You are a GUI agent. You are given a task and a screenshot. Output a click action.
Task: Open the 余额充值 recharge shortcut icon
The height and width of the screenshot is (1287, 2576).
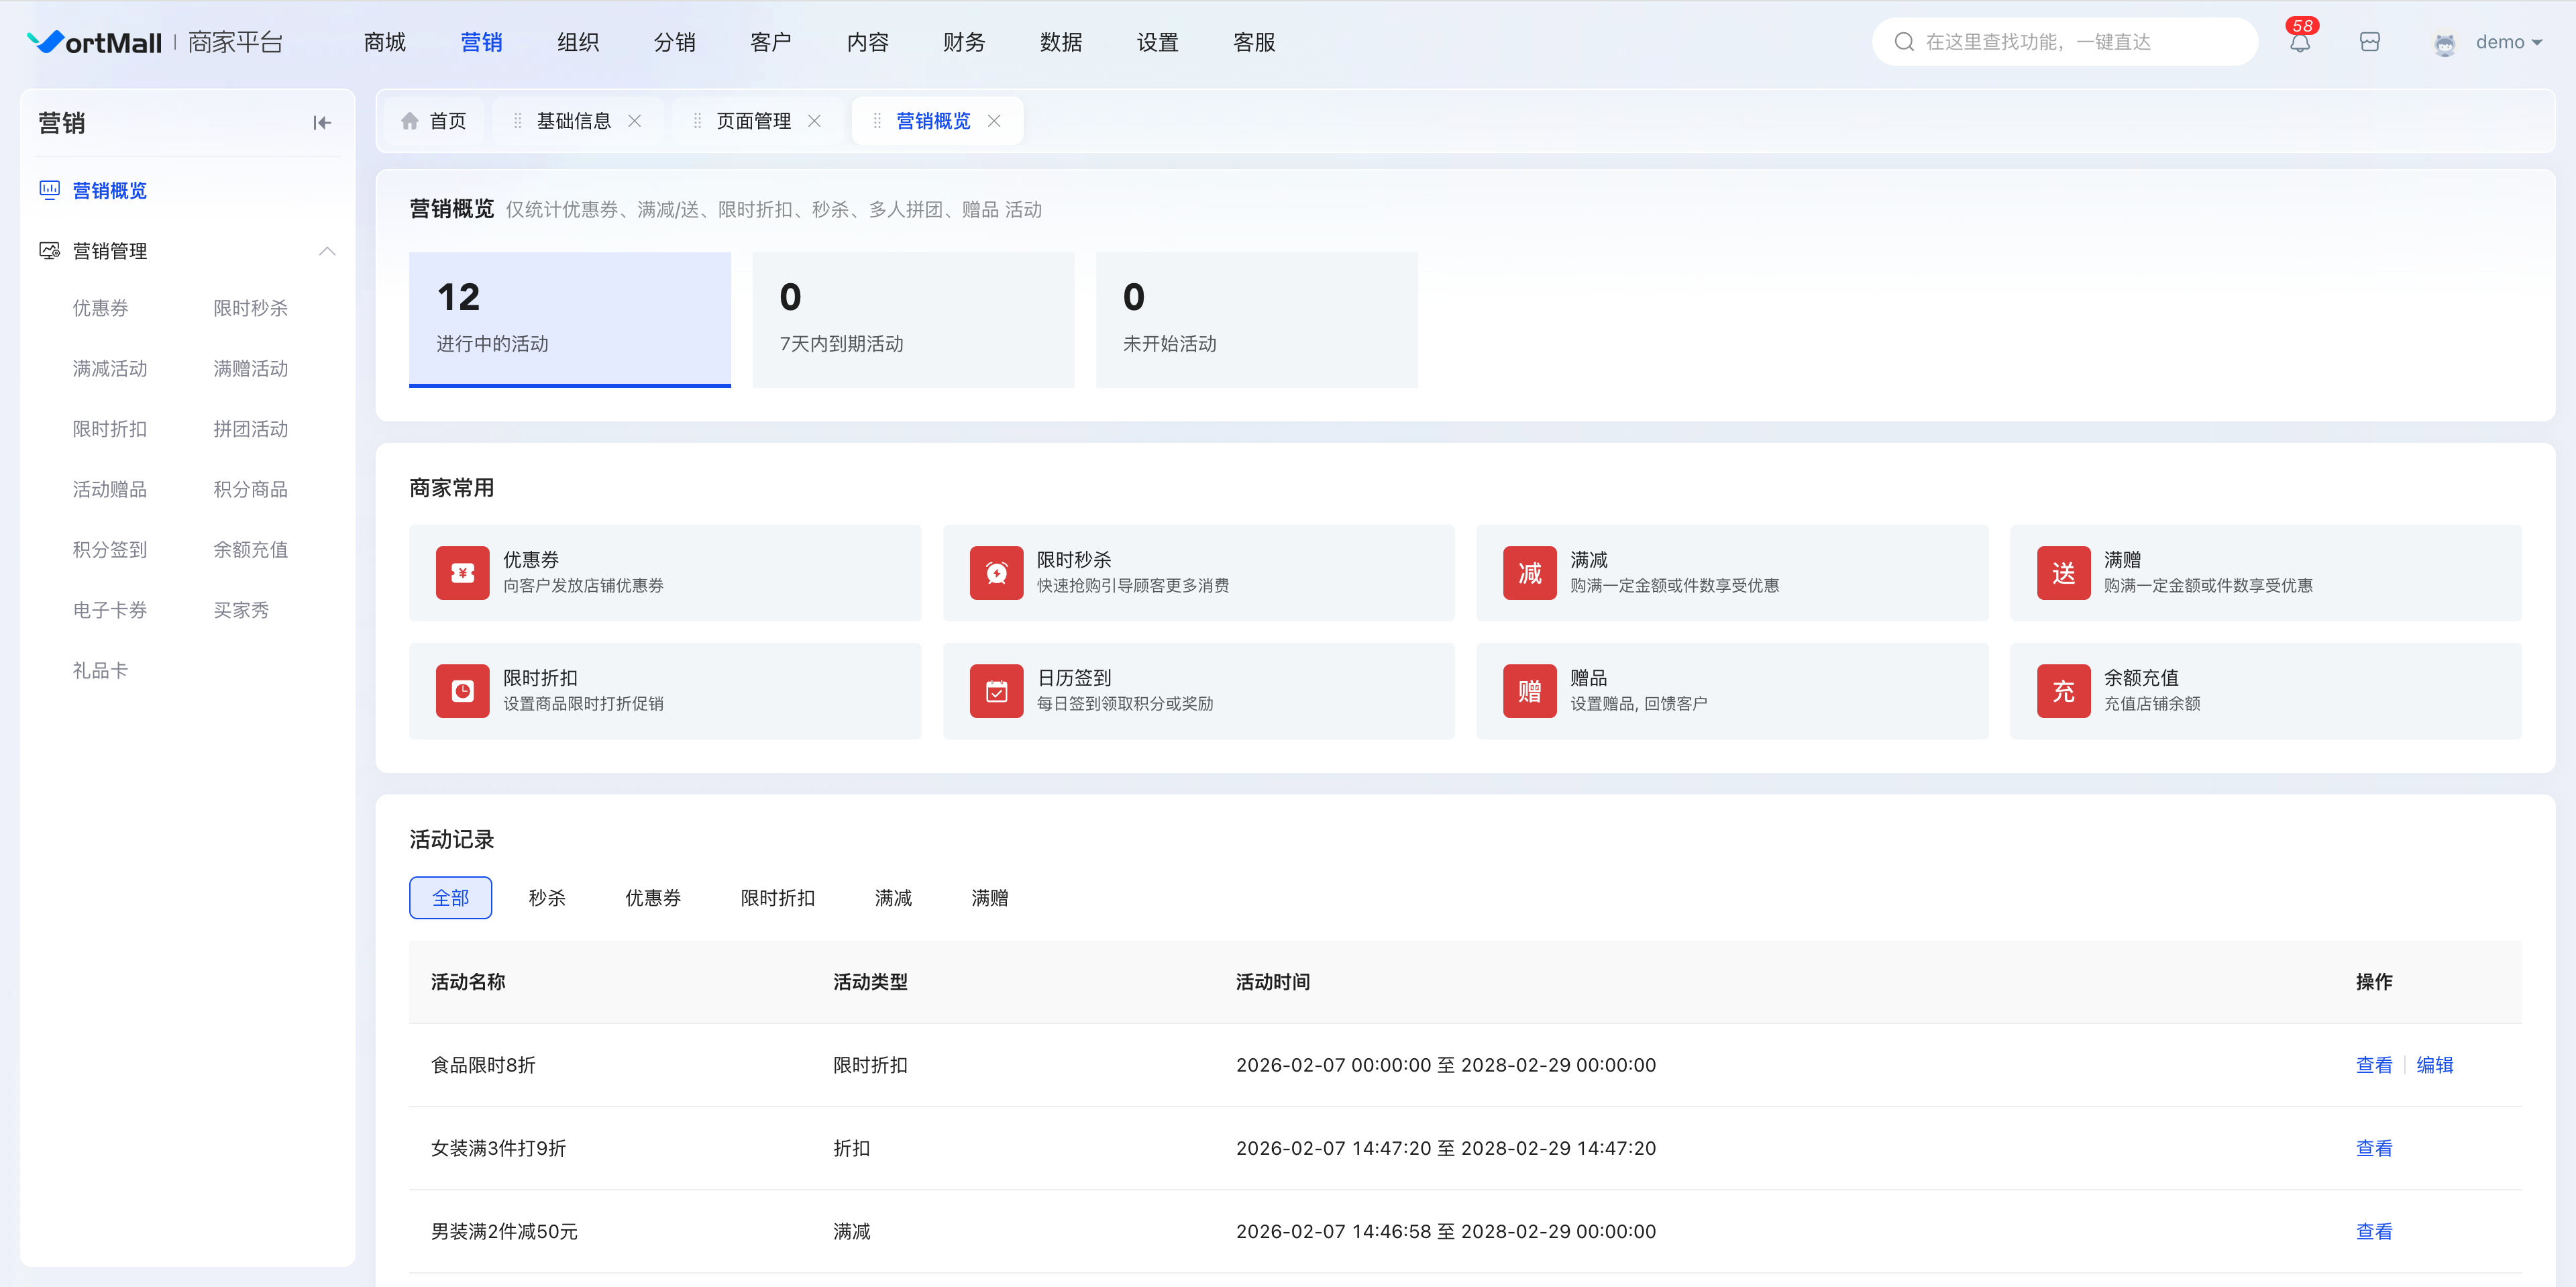click(2064, 691)
